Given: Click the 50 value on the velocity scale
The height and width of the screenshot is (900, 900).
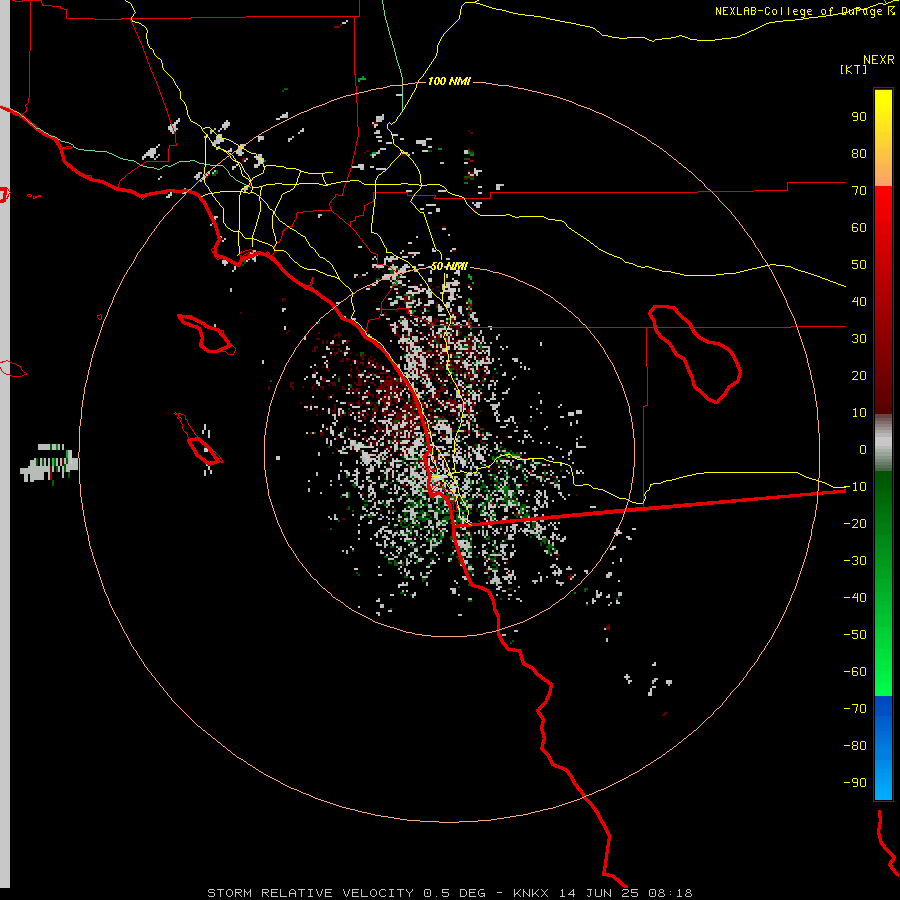Looking at the screenshot, I should pos(859,265).
